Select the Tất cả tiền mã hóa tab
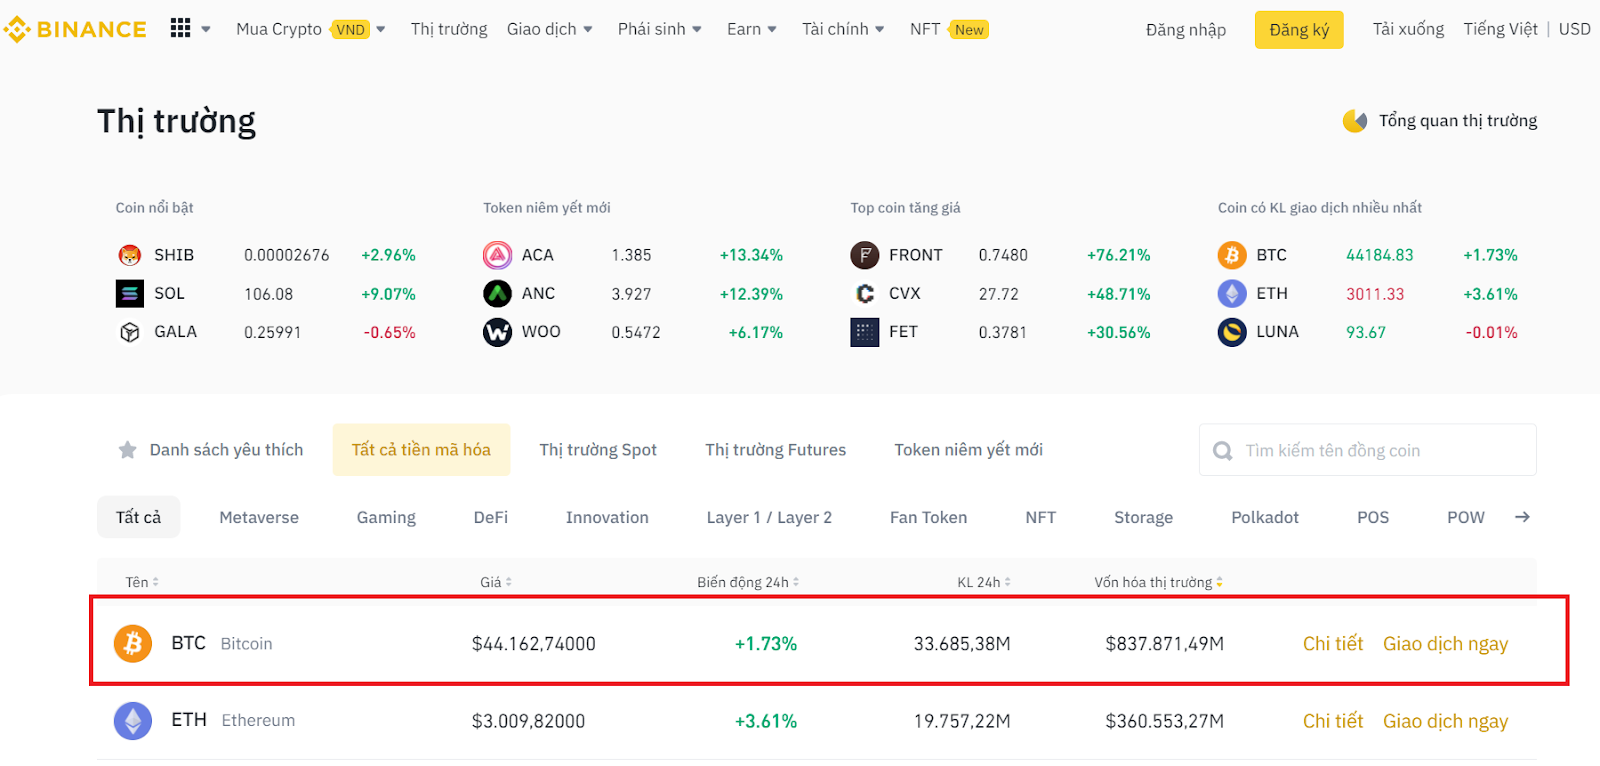The height and width of the screenshot is (766, 1600). coord(421,450)
